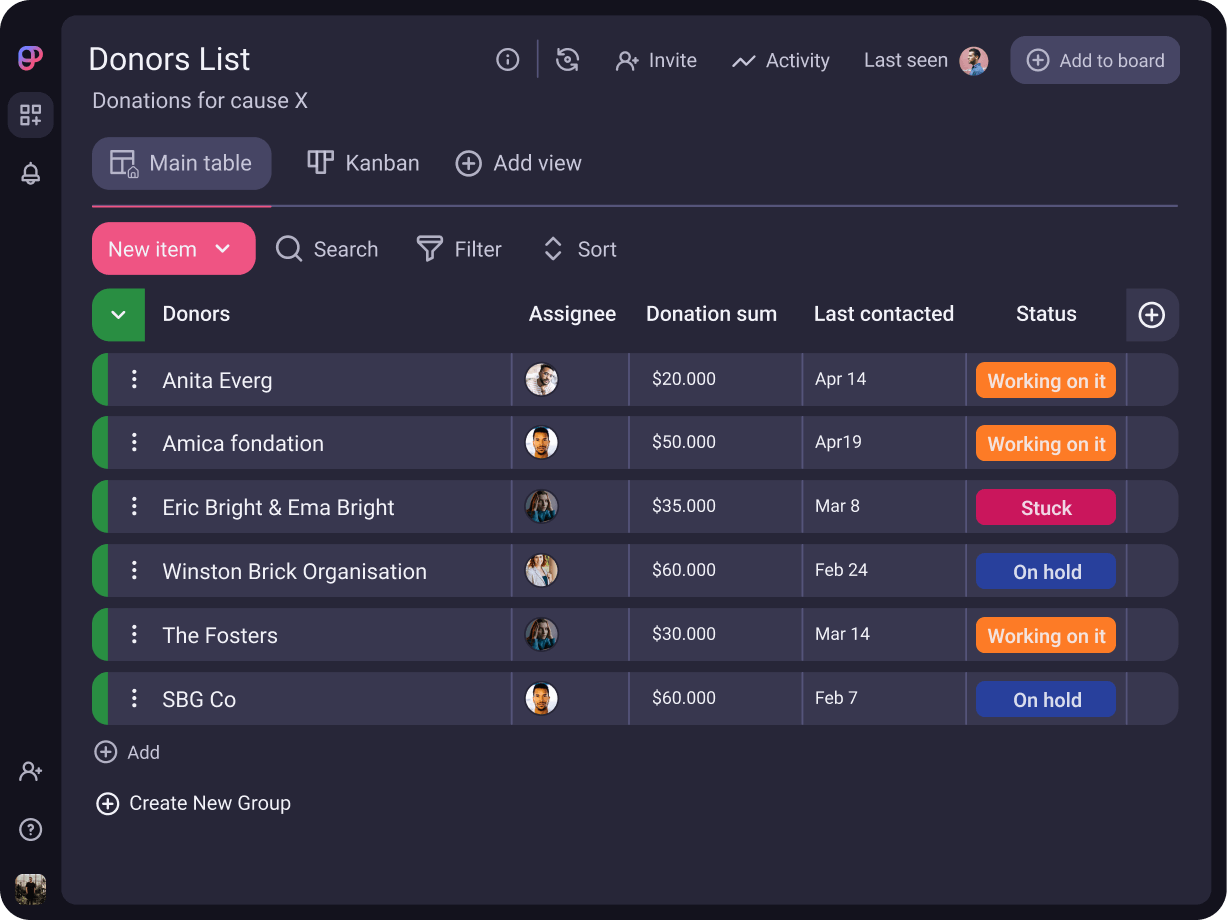
Task: Open the options menu for Eric Bright row
Action: pyautogui.click(x=134, y=506)
